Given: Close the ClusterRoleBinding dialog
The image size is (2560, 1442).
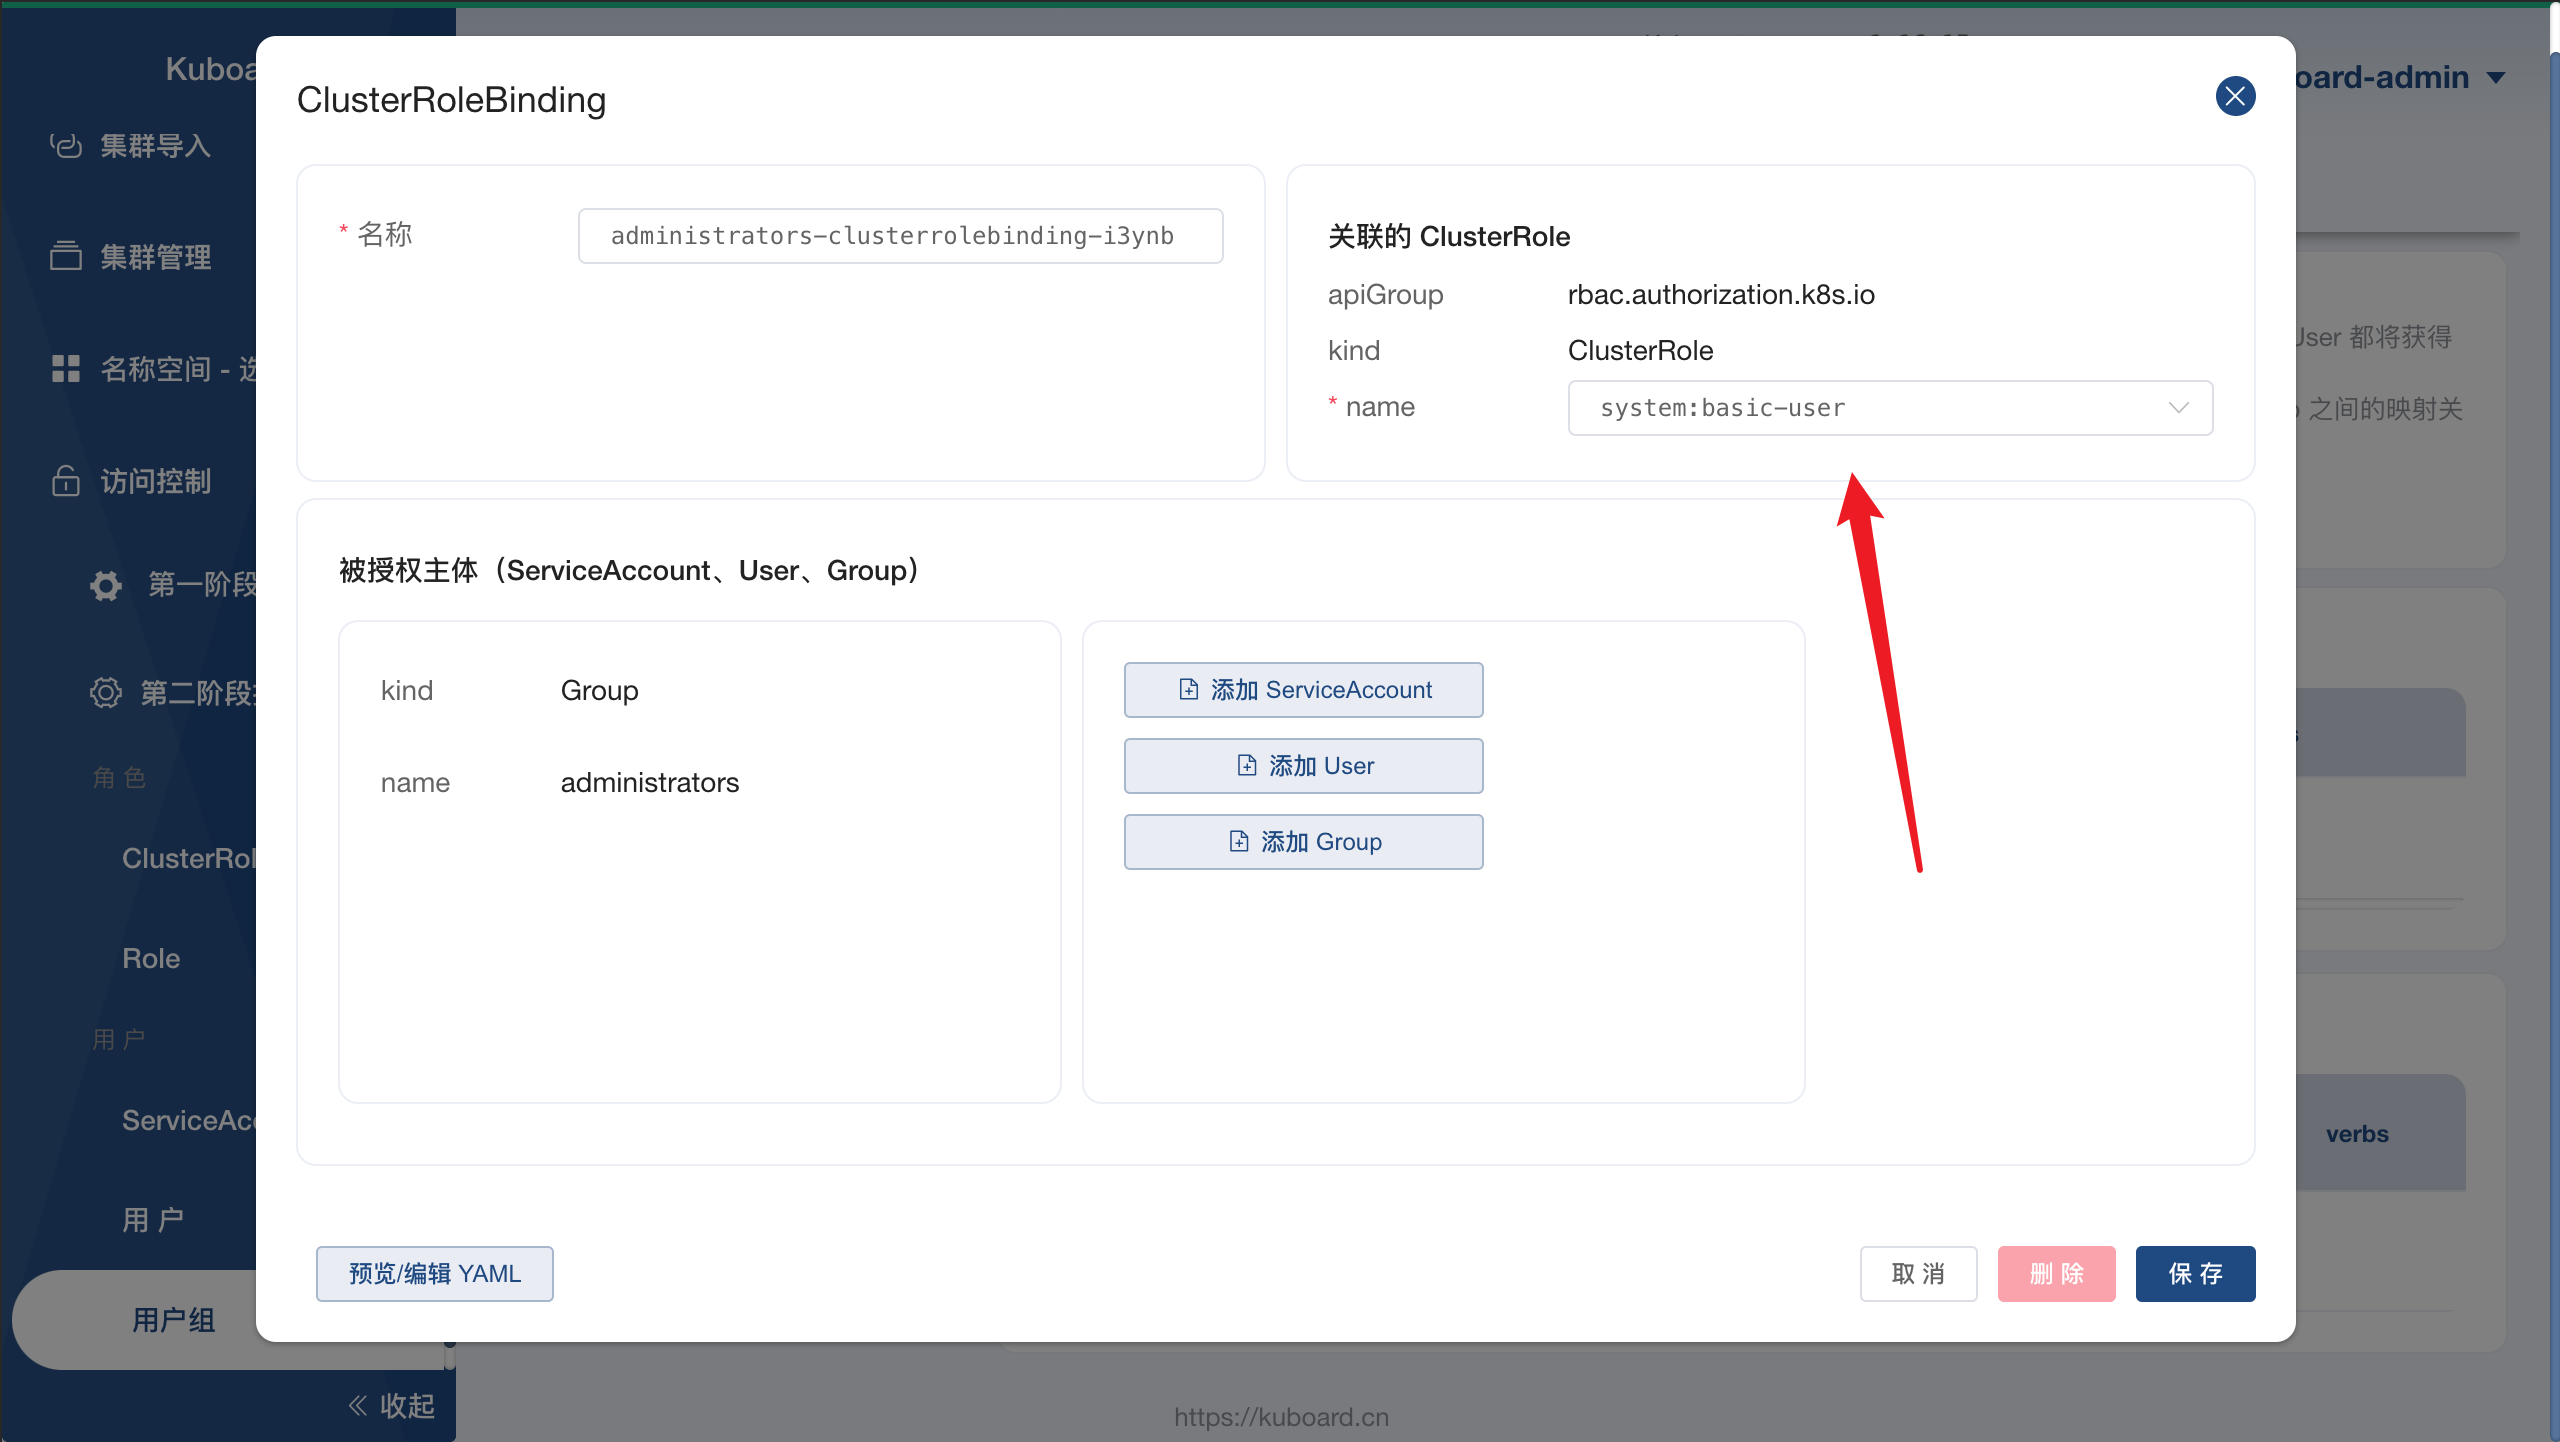Looking at the screenshot, I should 2235,96.
